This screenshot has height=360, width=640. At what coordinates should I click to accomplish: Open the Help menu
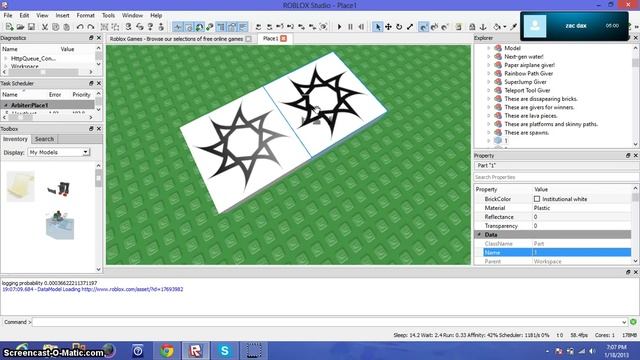156,16
